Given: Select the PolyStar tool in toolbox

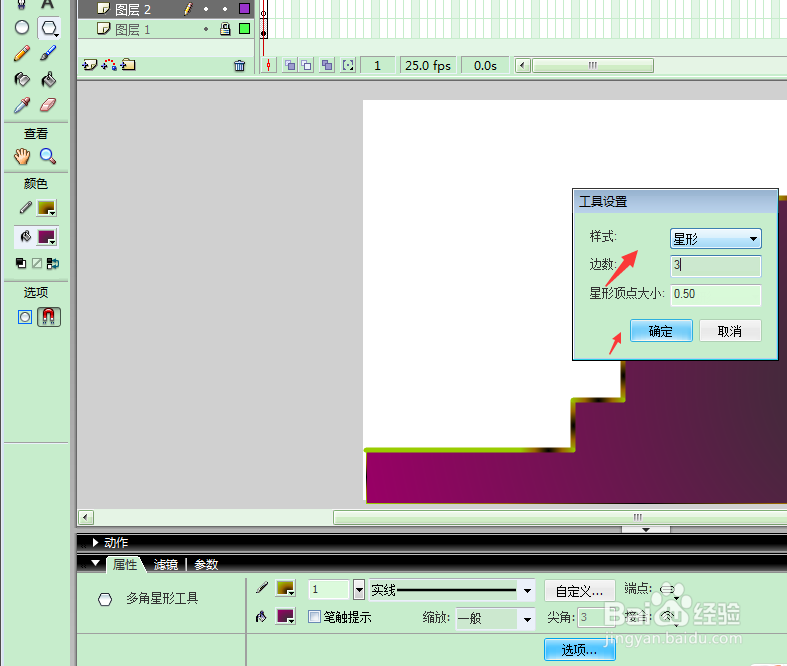Looking at the screenshot, I should pyautogui.click(x=49, y=28).
